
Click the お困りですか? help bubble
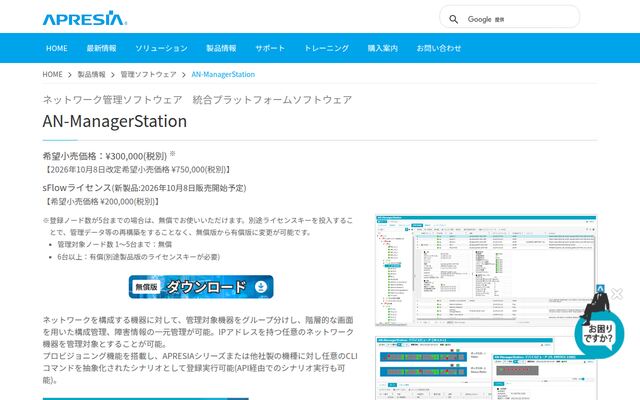[599, 335]
